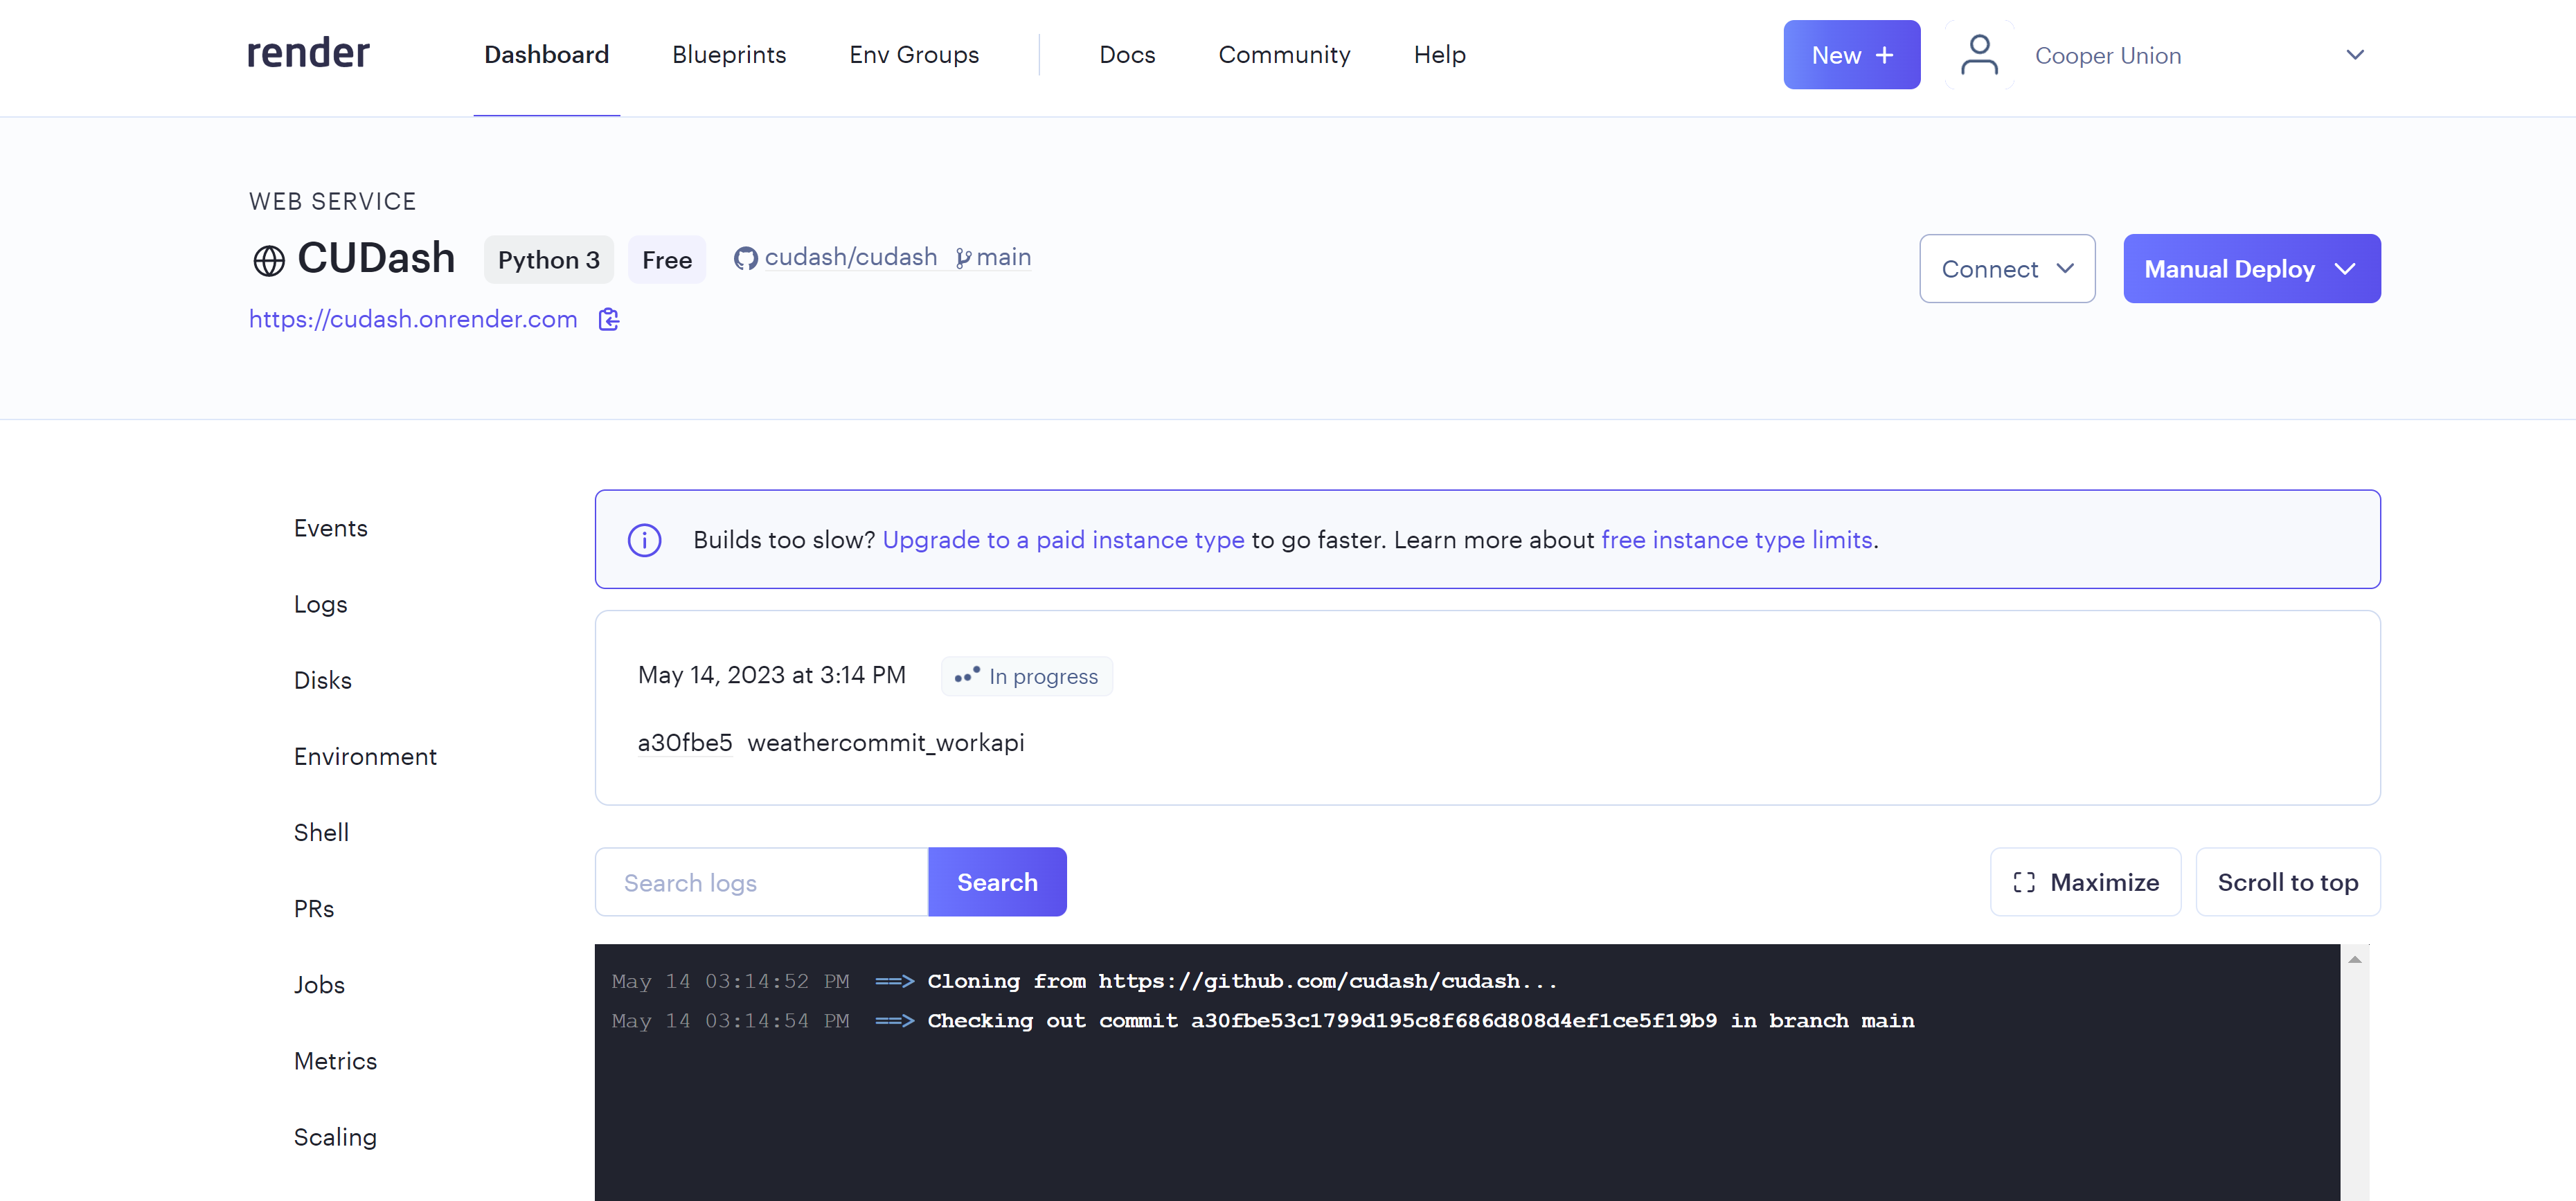Click the Search button

pos(997,881)
